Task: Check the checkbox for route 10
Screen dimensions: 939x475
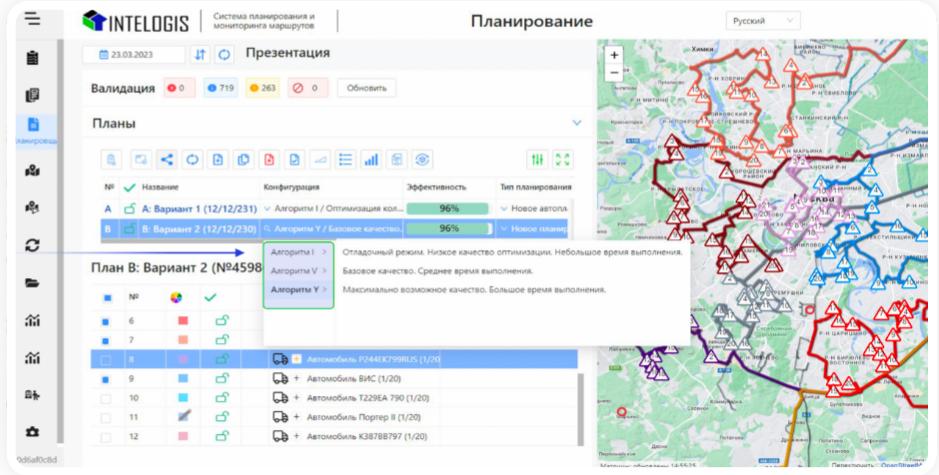Action: 105,398
